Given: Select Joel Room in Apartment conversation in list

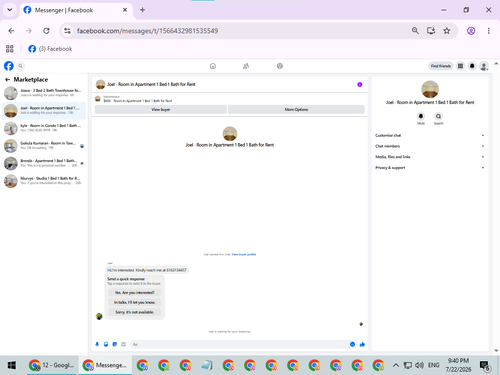Looking at the screenshot, I should (44, 111).
